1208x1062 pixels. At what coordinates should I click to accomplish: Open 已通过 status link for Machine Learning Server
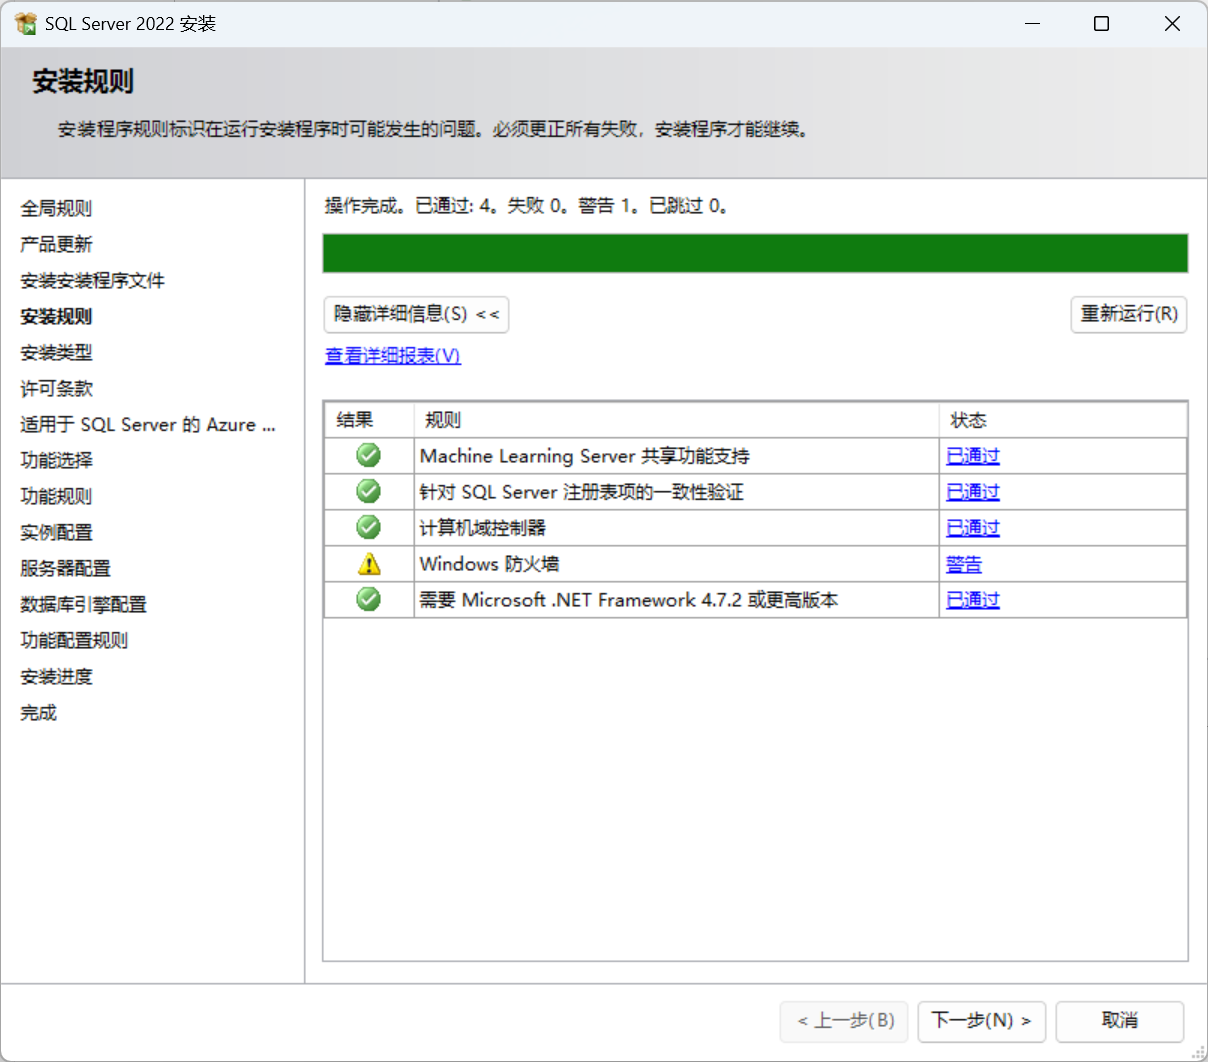point(973,456)
